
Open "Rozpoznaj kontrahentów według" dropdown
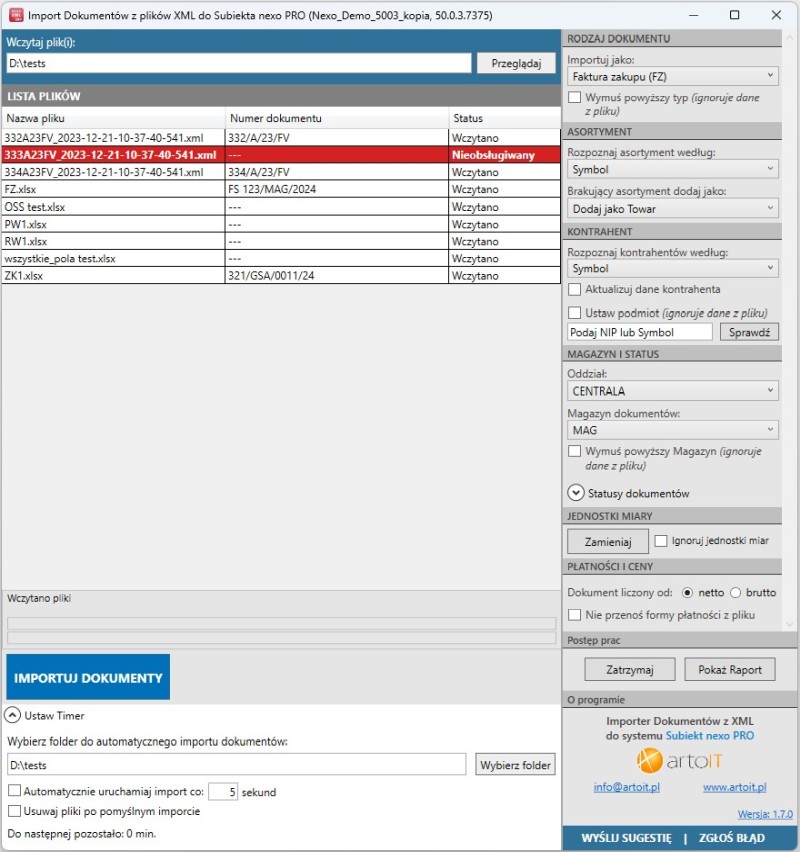(x=672, y=268)
